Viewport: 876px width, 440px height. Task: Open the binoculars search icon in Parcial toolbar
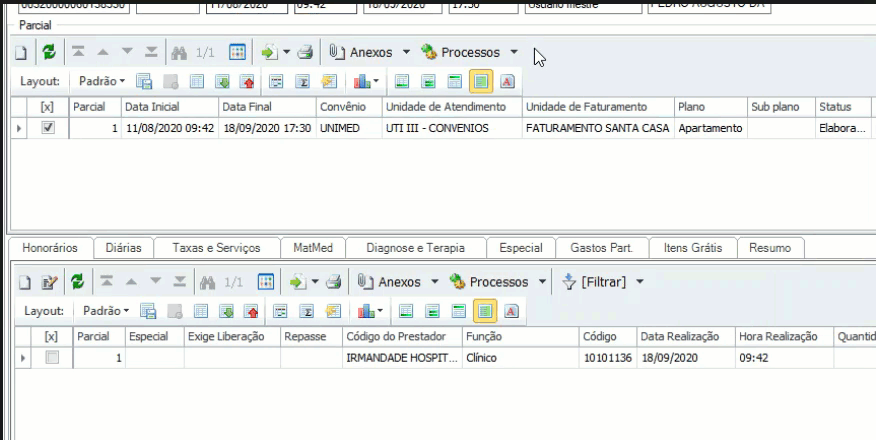179,52
